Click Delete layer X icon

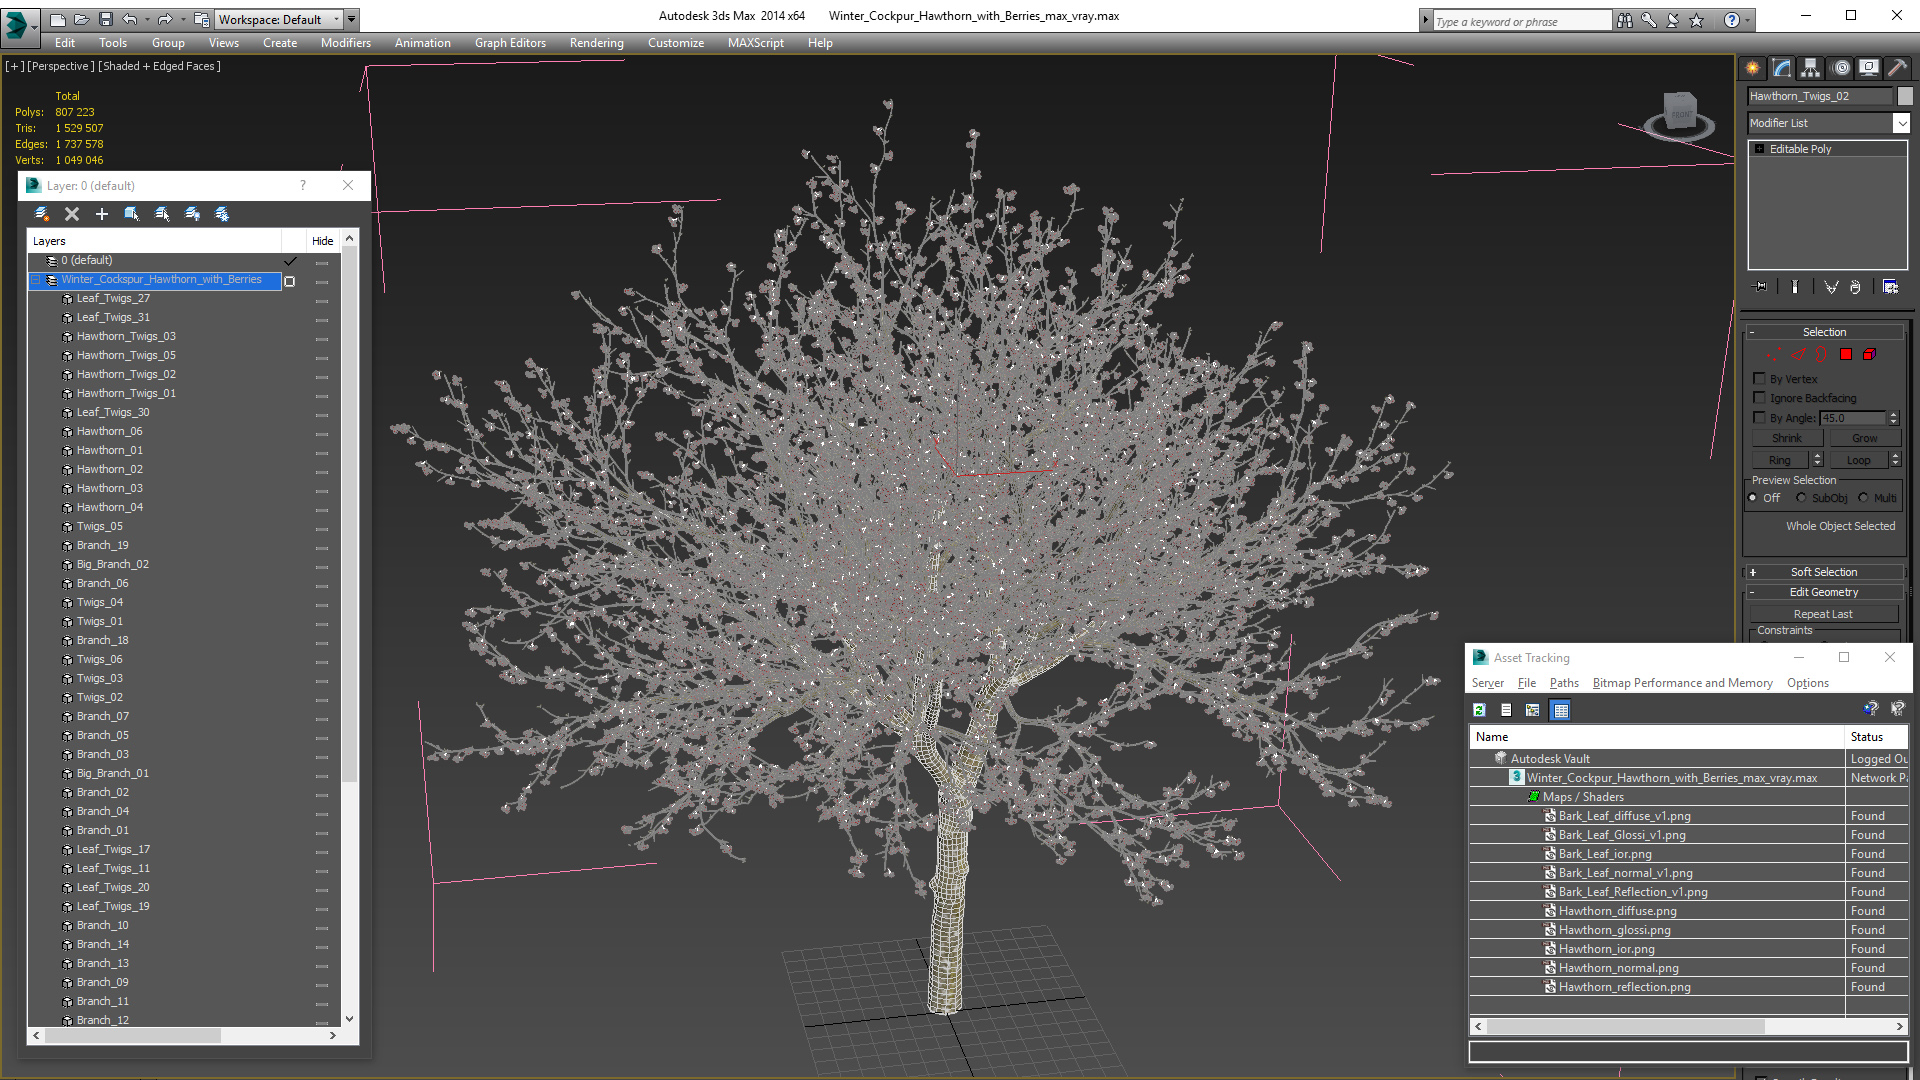tap(72, 214)
